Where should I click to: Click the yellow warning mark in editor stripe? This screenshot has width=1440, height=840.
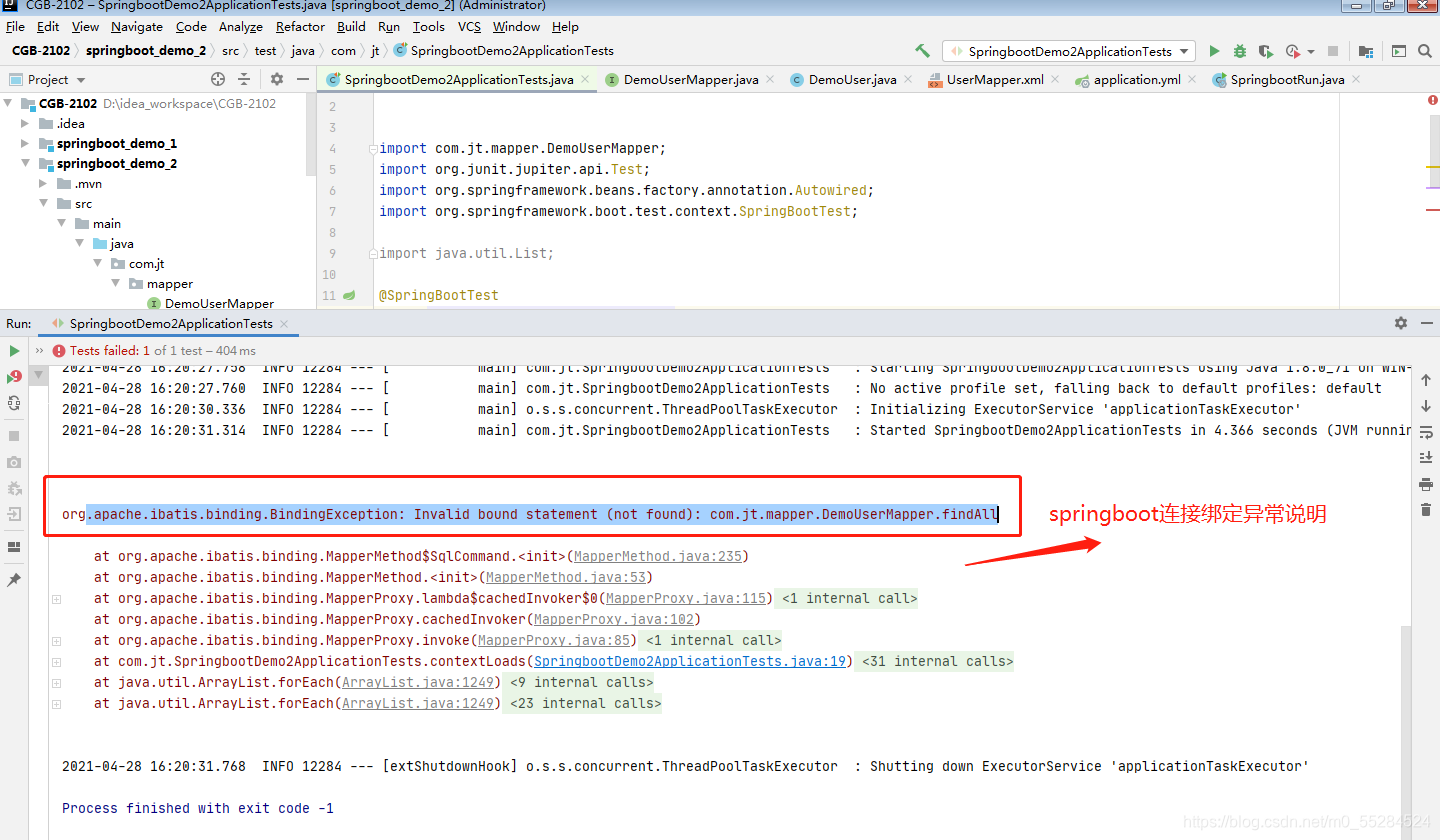point(1432,167)
